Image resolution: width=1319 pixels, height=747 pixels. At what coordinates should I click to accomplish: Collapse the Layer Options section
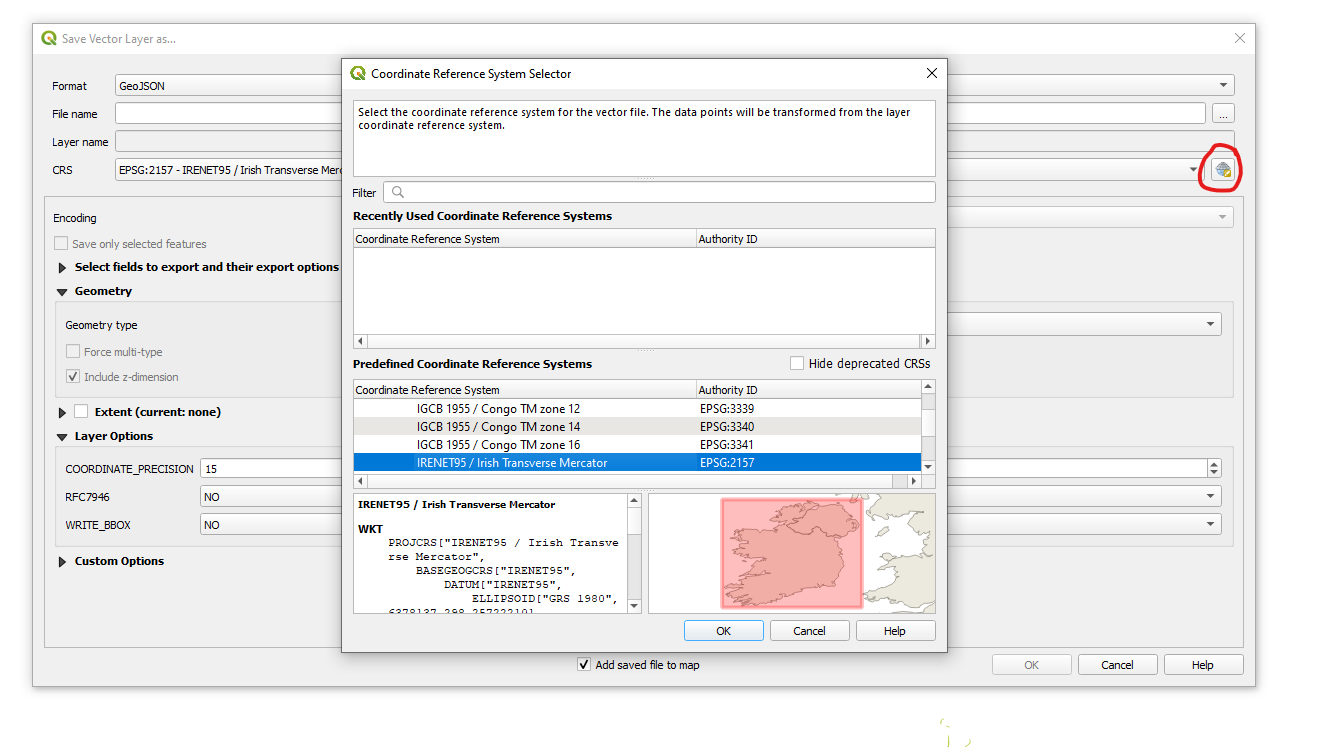click(63, 437)
